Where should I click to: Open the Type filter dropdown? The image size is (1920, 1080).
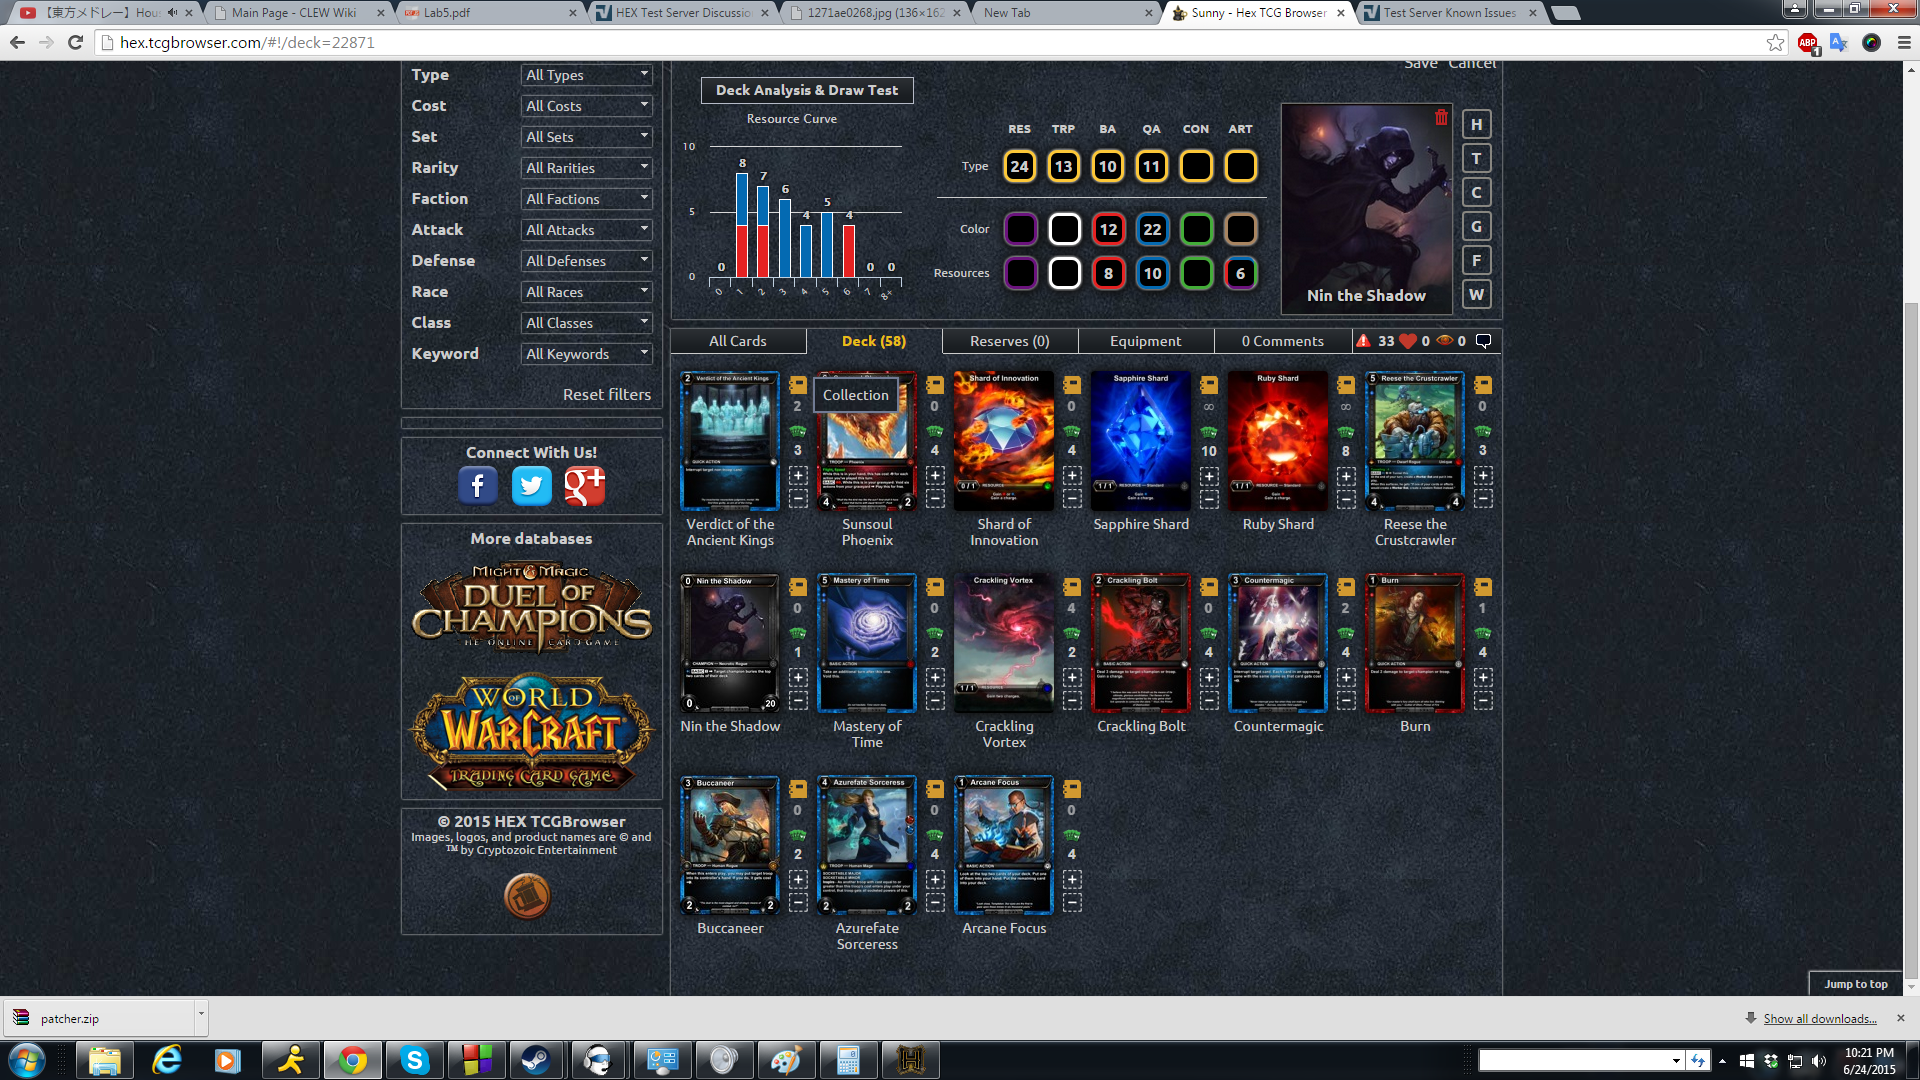(587, 75)
